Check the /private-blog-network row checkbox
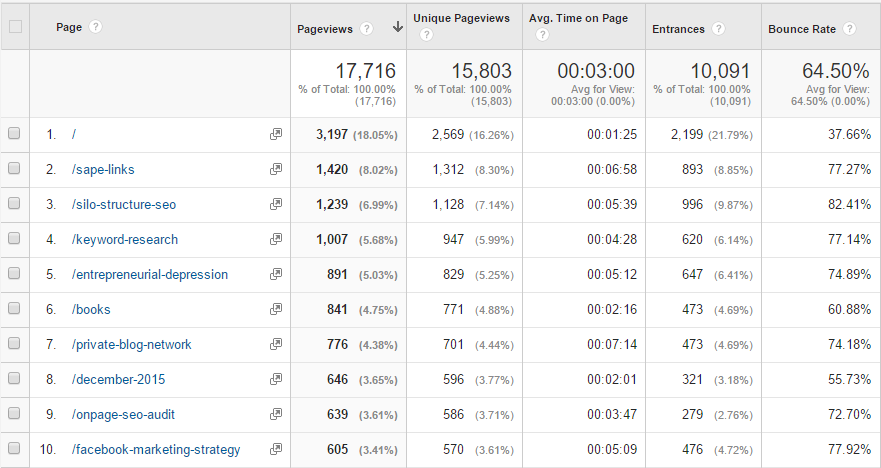 coord(14,343)
